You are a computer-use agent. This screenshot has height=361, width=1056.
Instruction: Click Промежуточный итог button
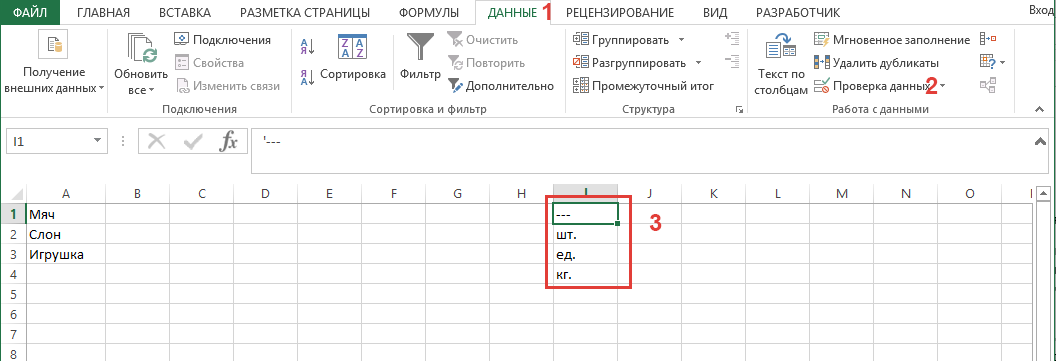[643, 86]
